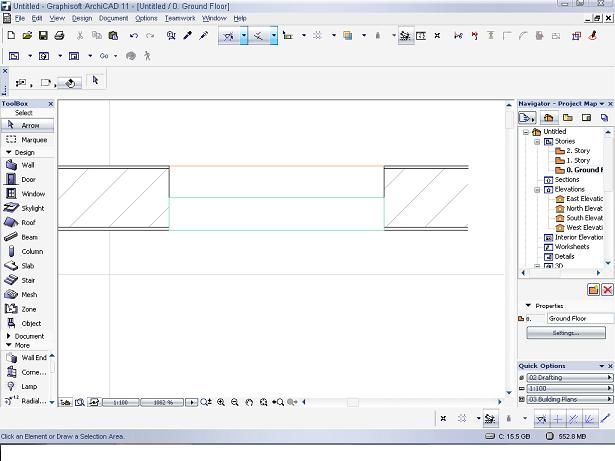The image size is (615, 461).
Task: Collapse the Stories tree node
Action: click(x=537, y=141)
